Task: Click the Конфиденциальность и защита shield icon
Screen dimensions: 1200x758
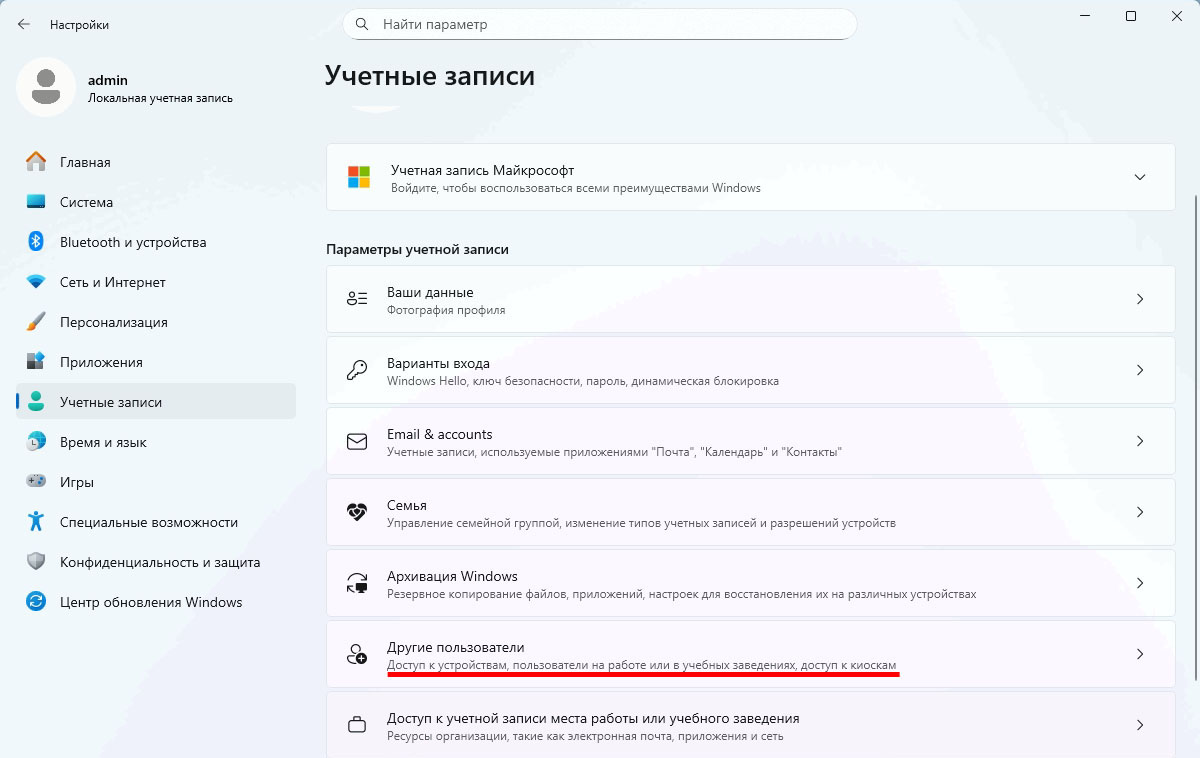Action: (x=36, y=562)
